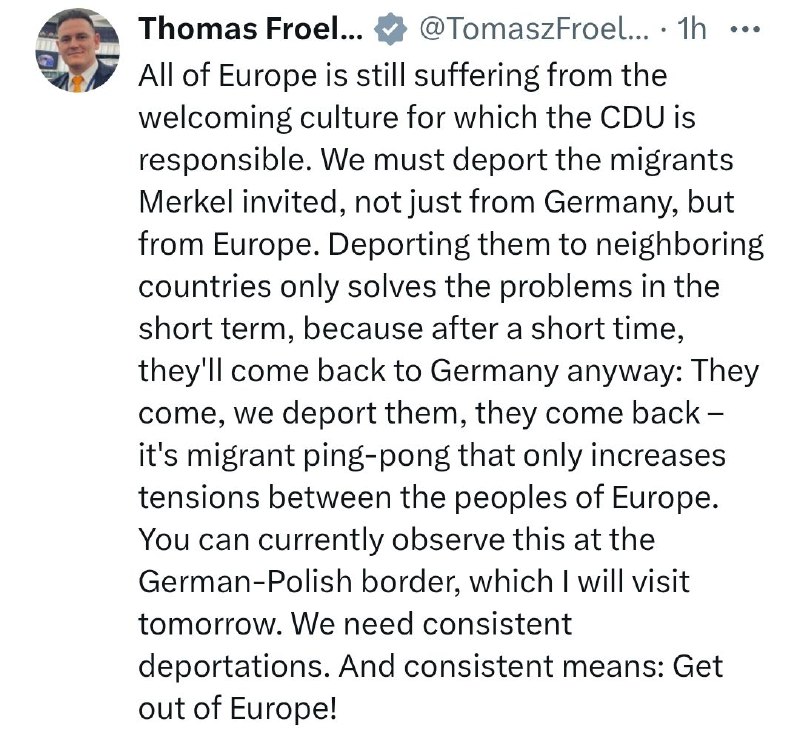Click the orange tie in the avatar photo
The image size is (800, 750).
(78, 83)
